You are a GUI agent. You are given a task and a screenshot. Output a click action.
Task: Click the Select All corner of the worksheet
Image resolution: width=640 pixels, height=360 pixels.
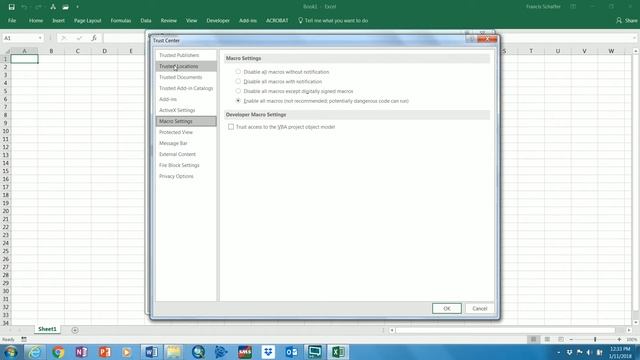[x=6, y=51]
